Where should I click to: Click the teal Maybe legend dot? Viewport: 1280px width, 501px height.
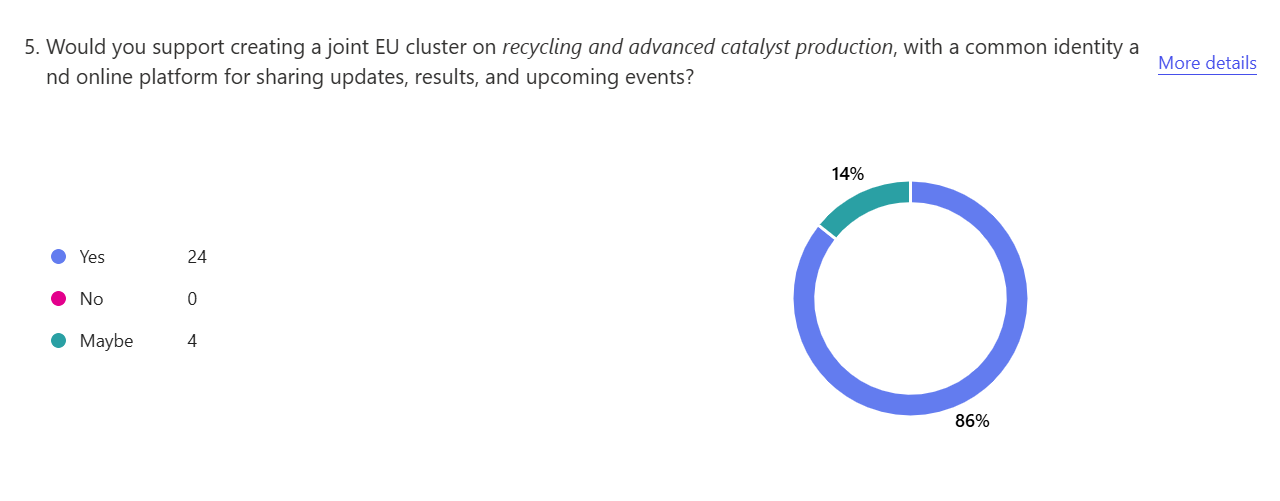[x=58, y=341]
